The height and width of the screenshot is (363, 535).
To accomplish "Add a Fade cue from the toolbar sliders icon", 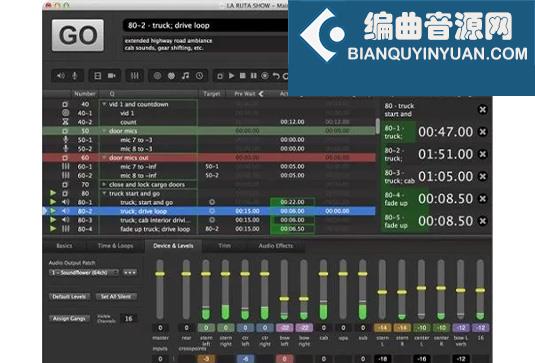I will pos(135,76).
